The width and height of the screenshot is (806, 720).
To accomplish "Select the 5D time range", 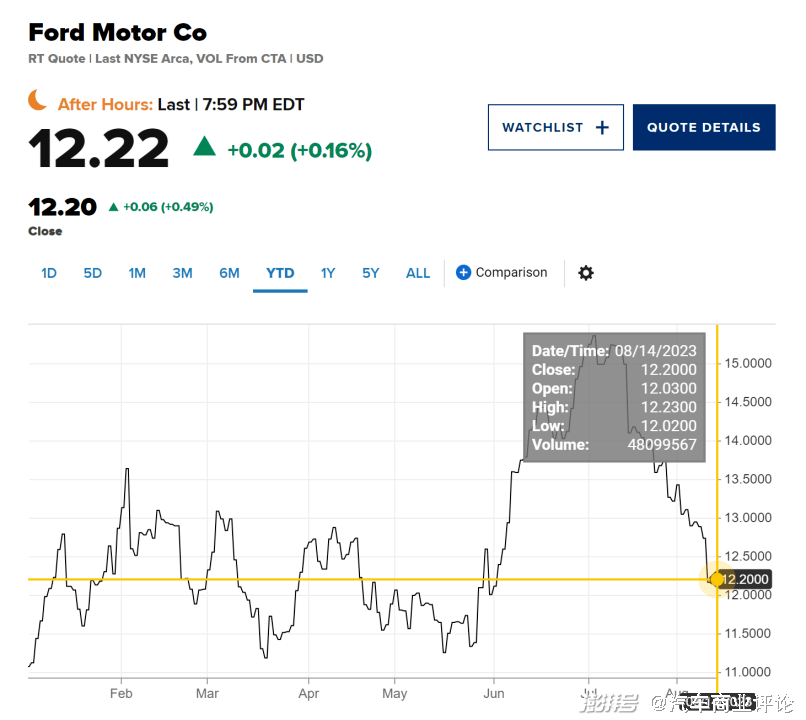I will tap(93, 273).
